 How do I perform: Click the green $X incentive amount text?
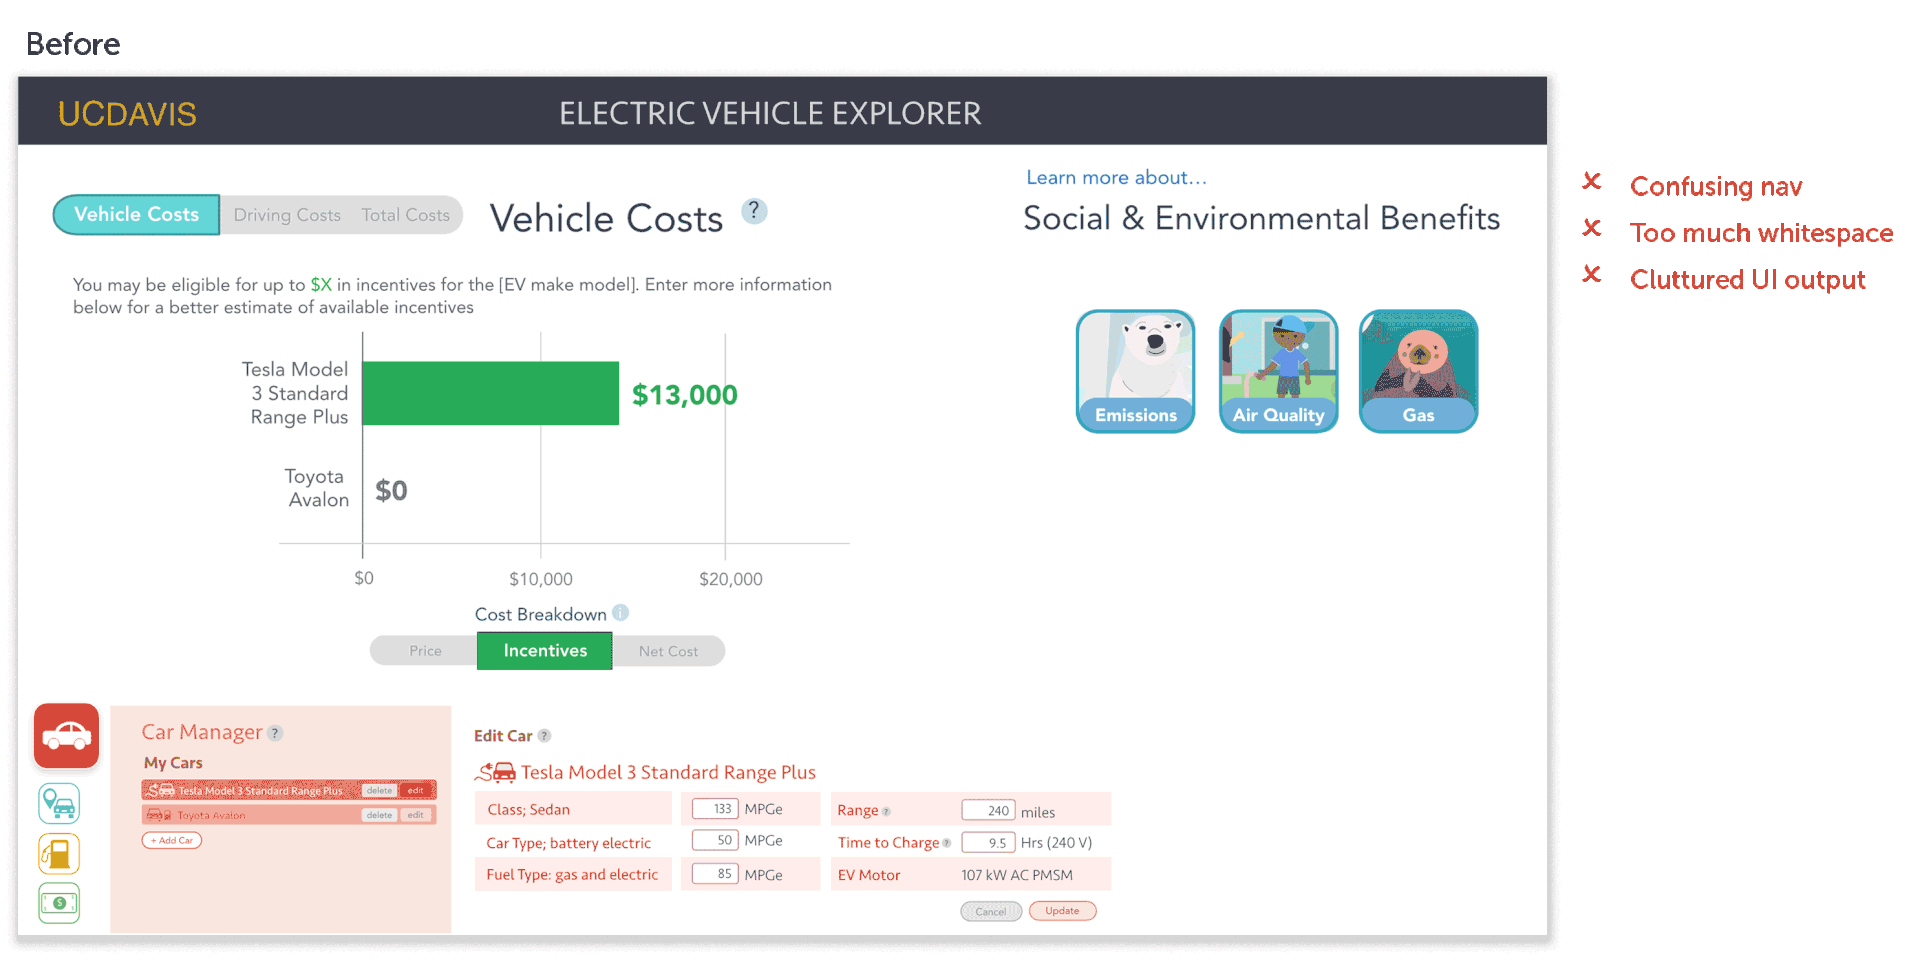[x=321, y=285]
